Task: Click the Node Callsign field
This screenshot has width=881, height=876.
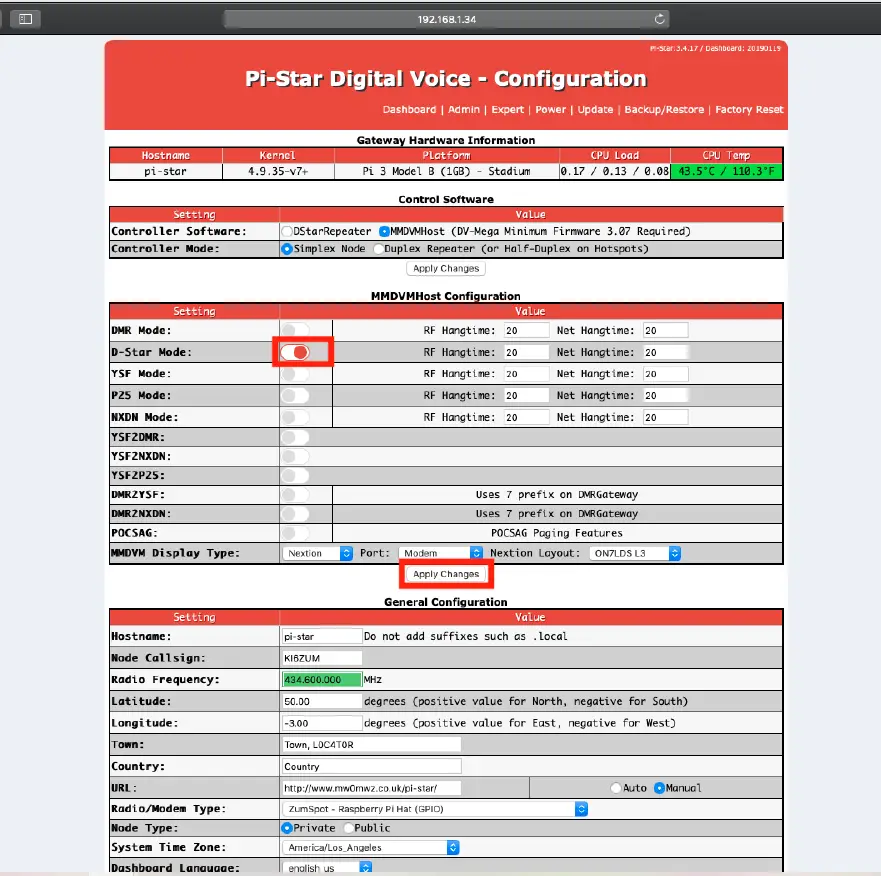Action: (322, 658)
